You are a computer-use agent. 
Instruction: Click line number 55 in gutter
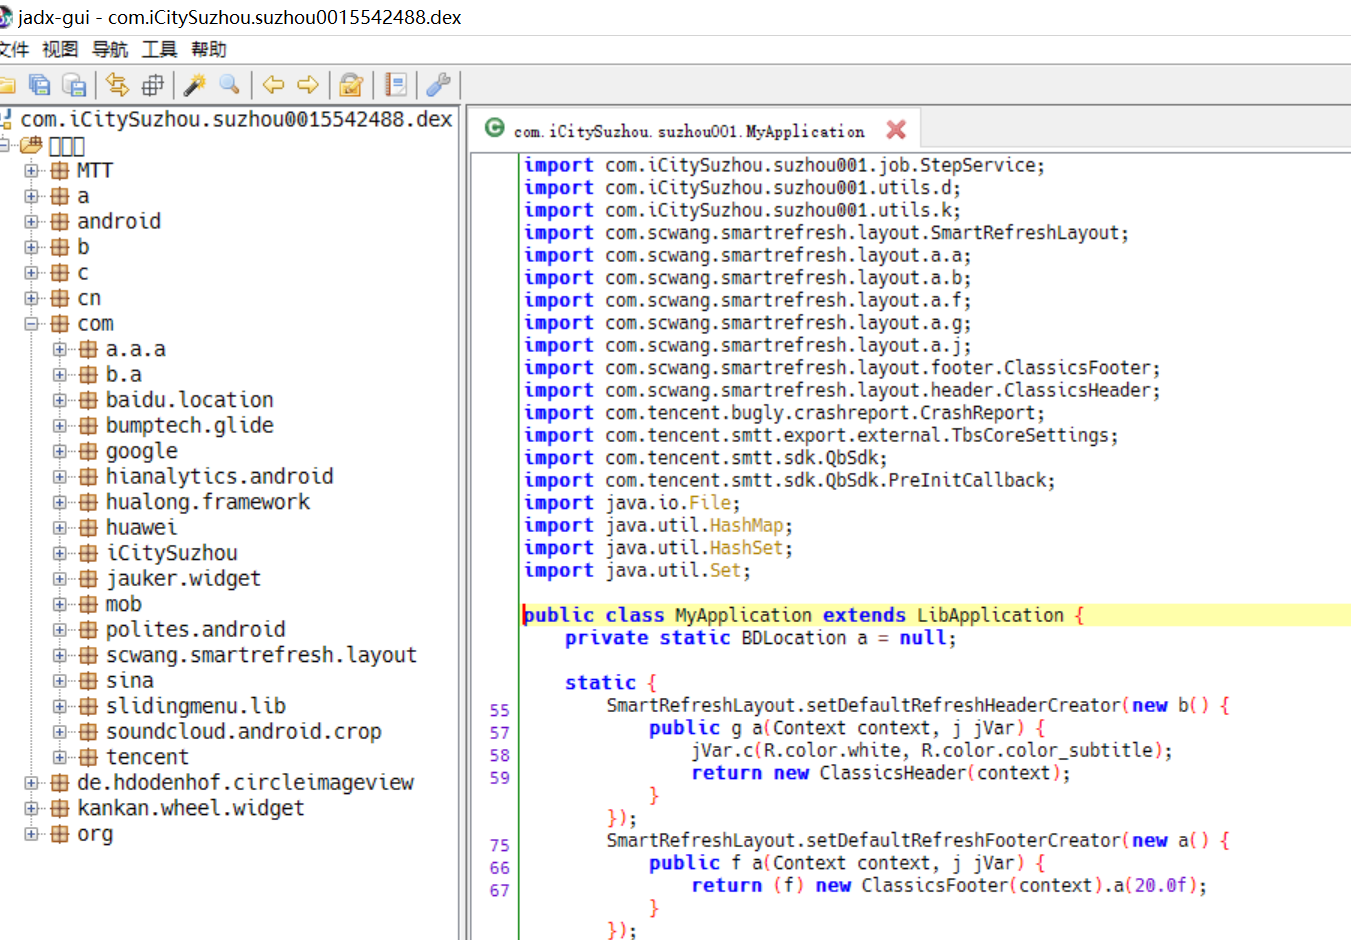[x=499, y=711]
